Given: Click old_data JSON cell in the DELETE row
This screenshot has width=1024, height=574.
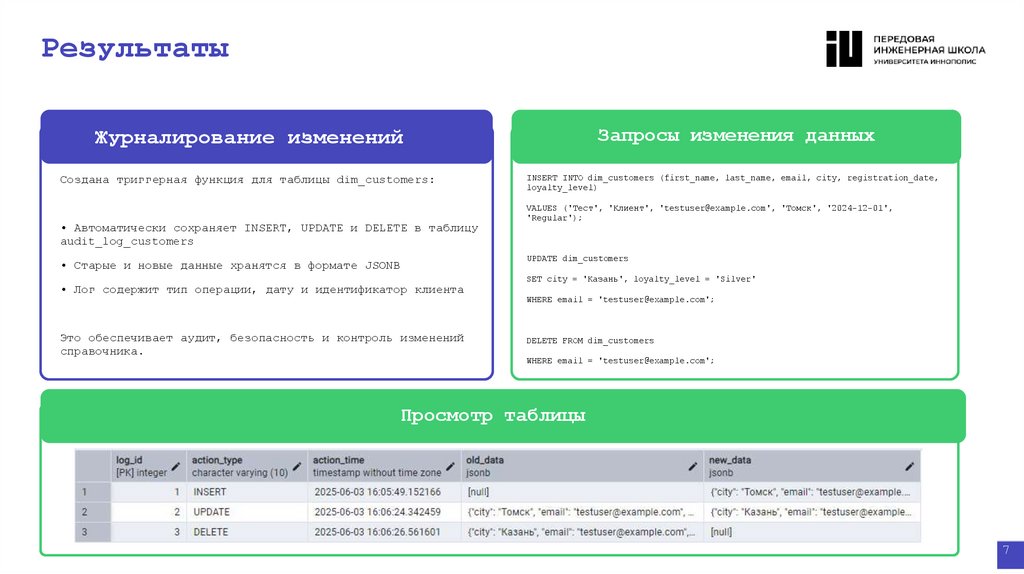Looking at the screenshot, I should click(582, 532).
